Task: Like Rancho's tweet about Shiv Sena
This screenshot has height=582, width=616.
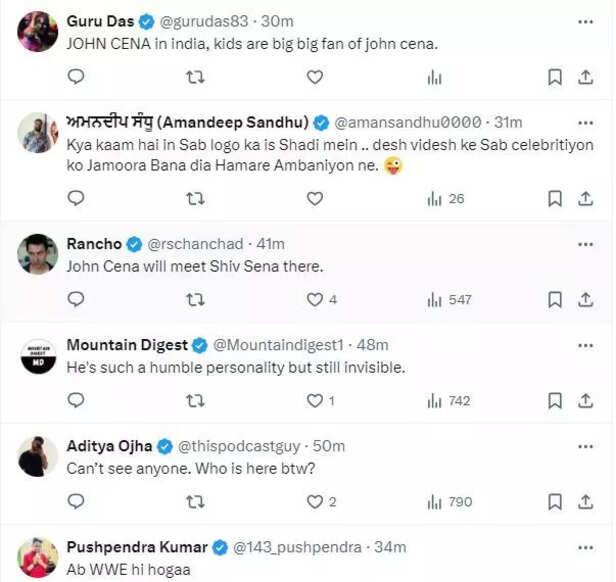Action: 315,299
